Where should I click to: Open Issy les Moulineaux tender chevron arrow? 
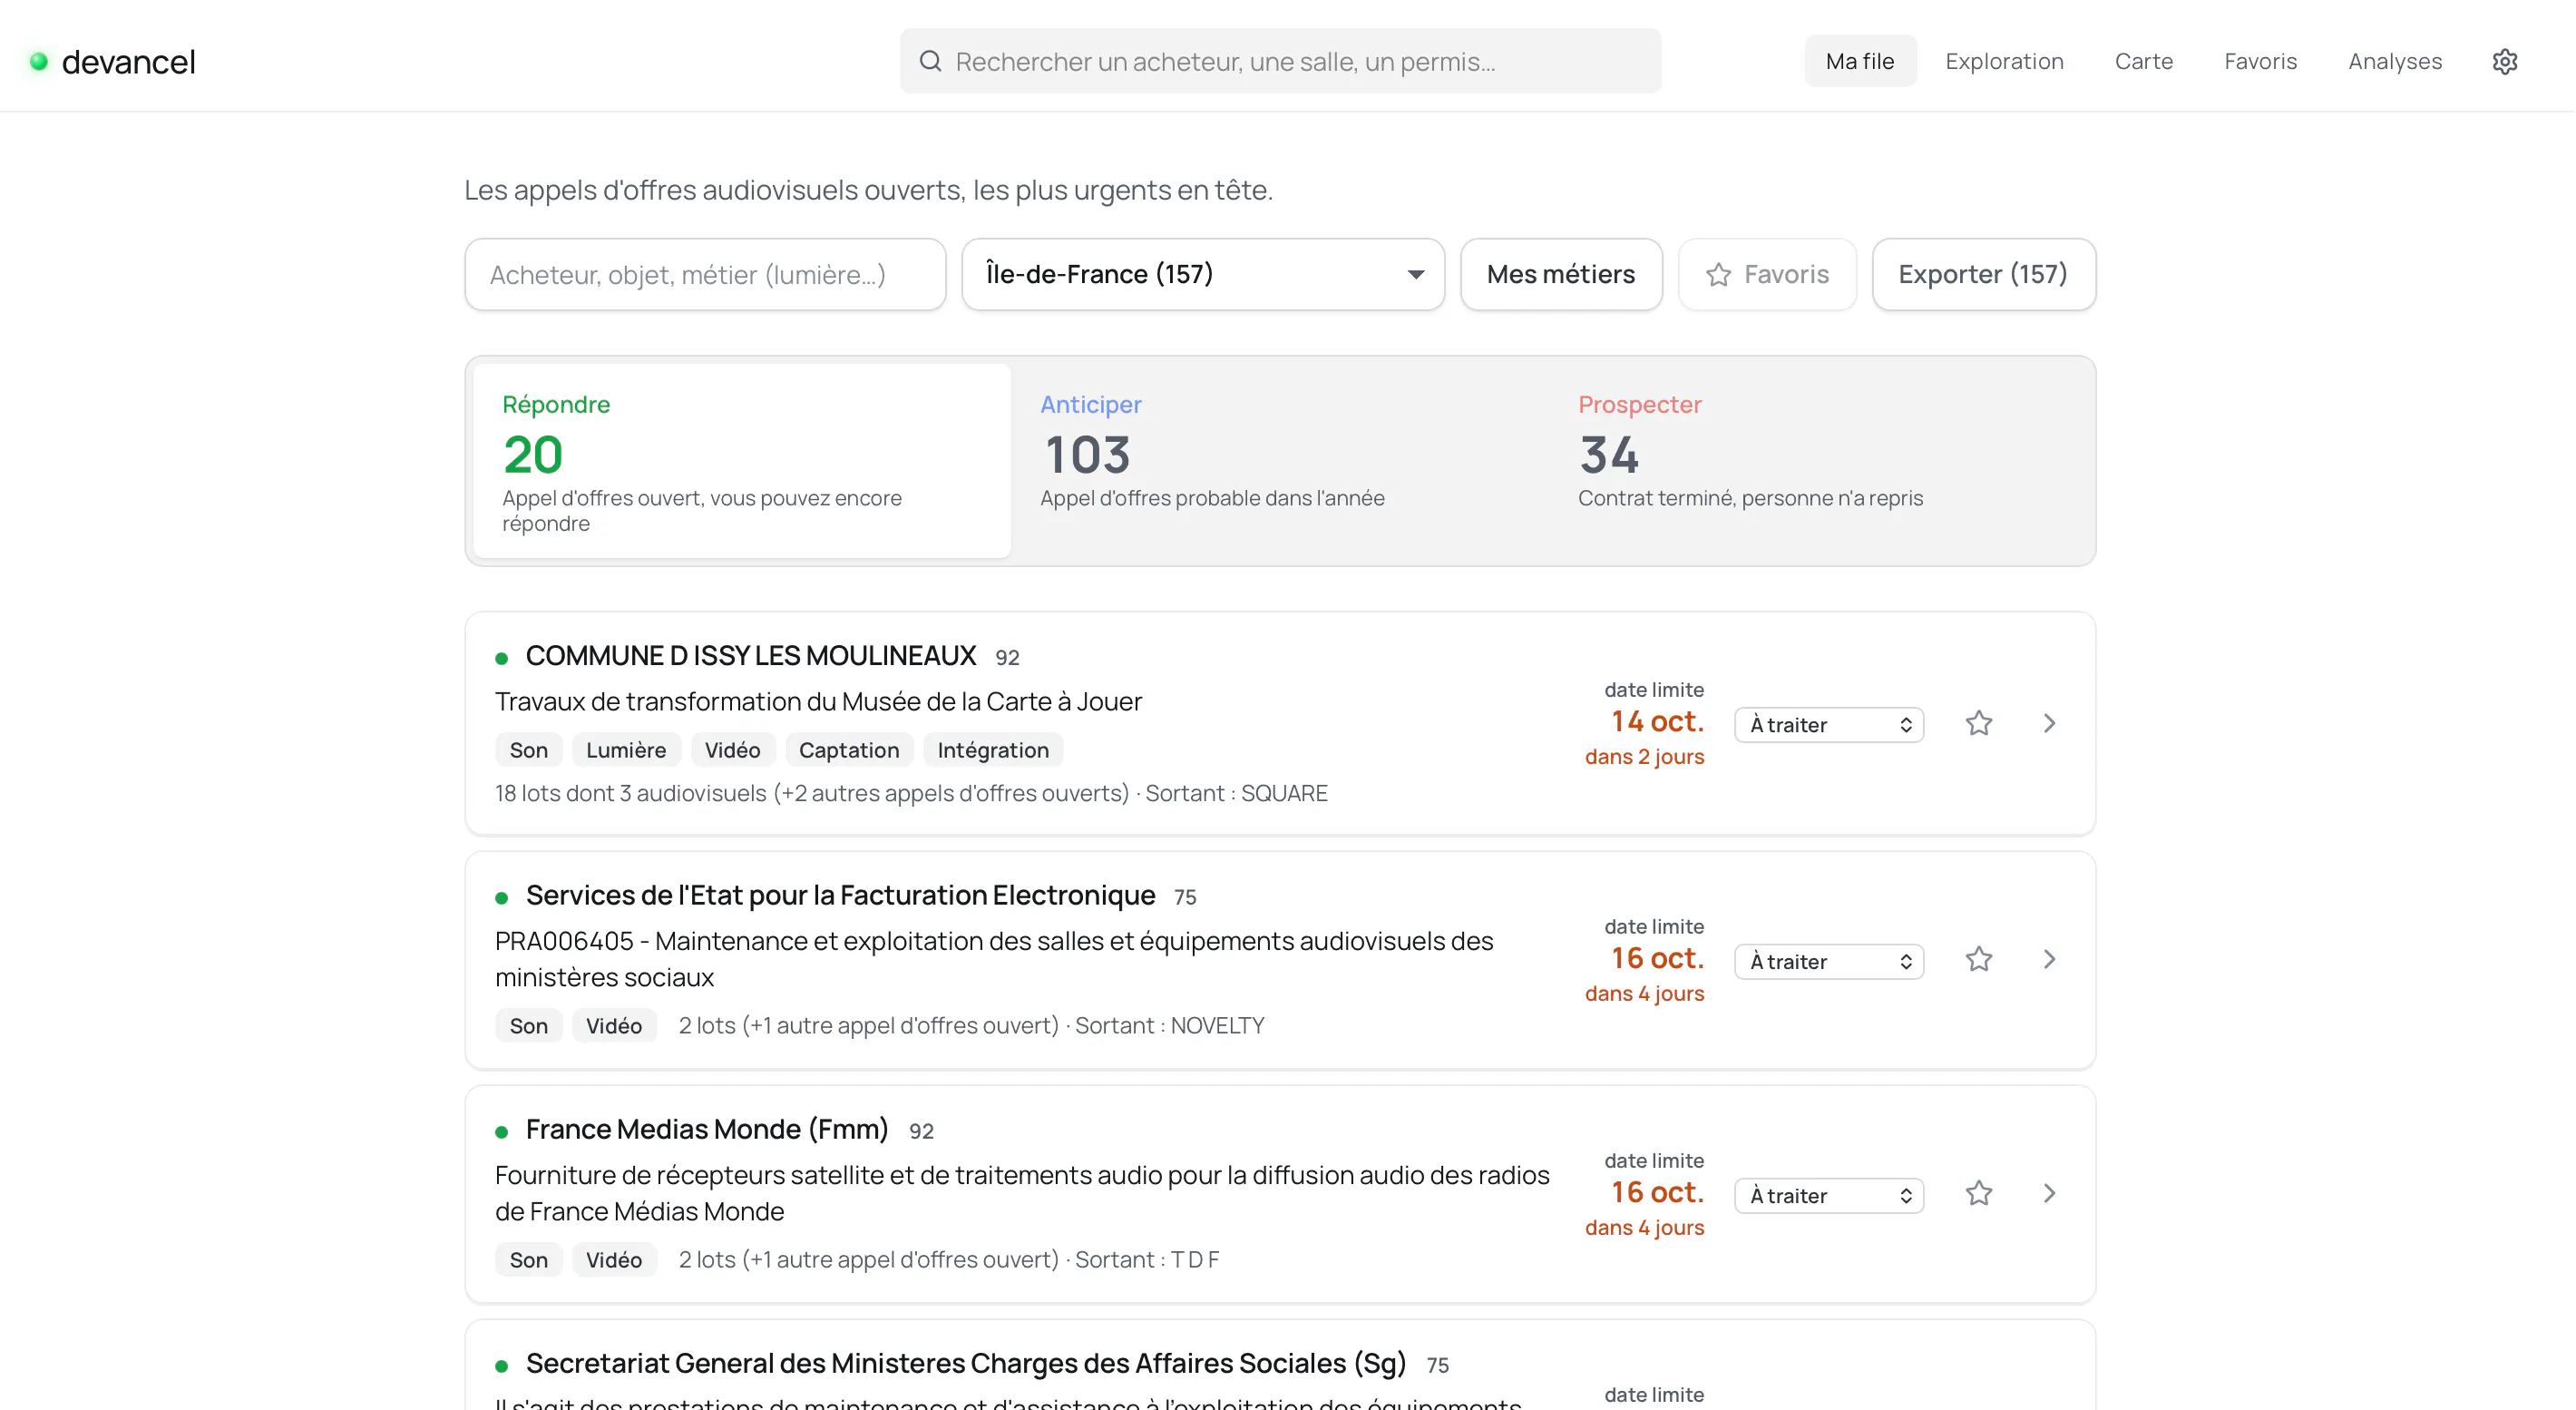coord(2049,723)
